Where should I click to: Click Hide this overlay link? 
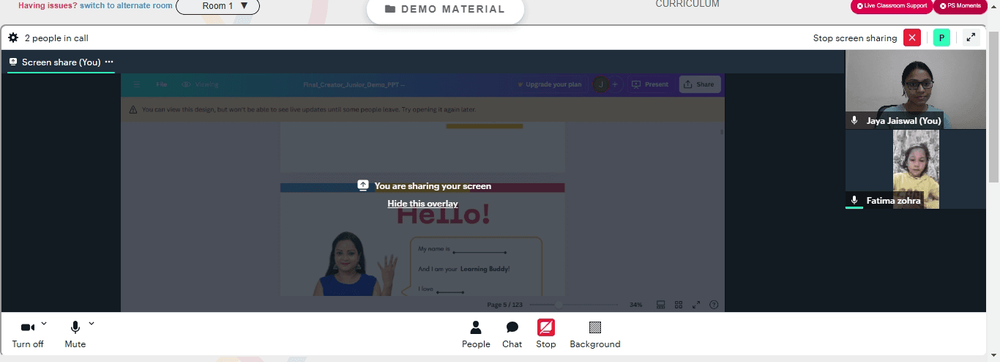(422, 203)
